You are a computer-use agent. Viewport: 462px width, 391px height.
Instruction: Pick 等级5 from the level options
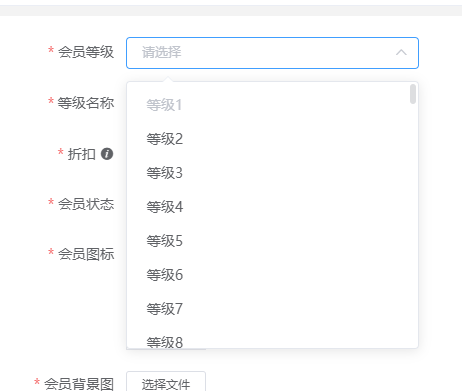click(272, 241)
